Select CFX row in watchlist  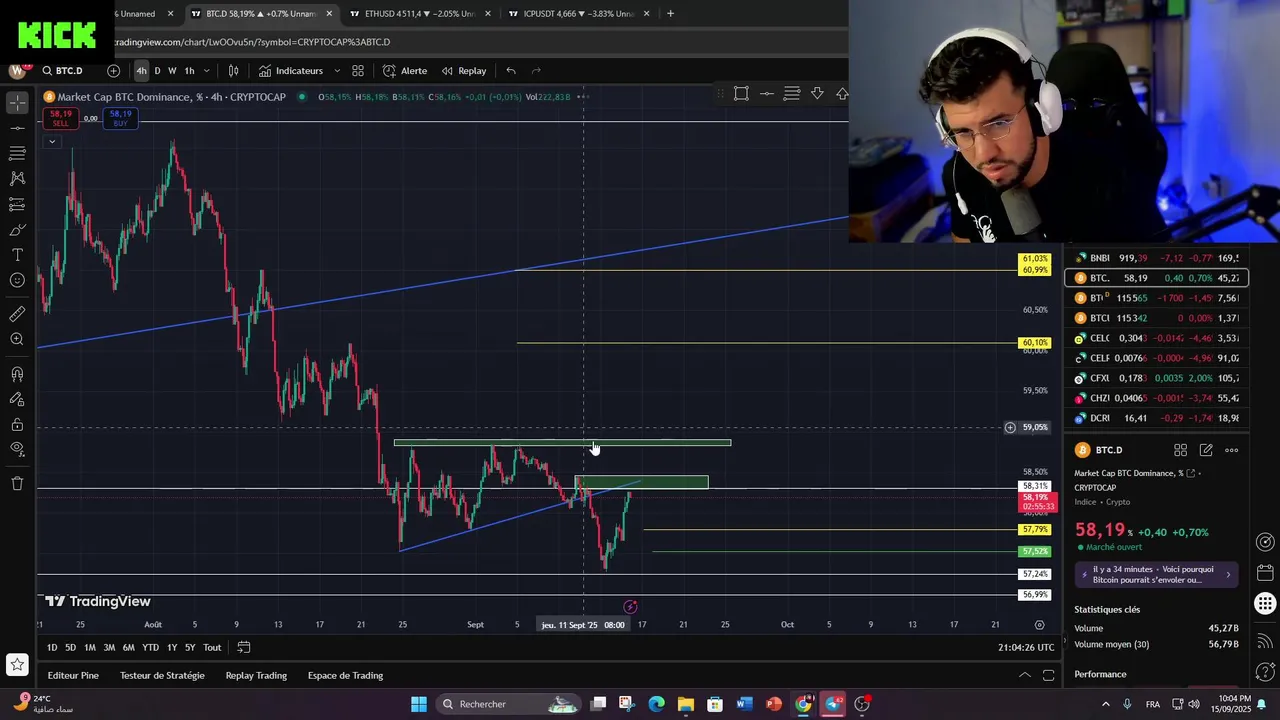(1156, 378)
